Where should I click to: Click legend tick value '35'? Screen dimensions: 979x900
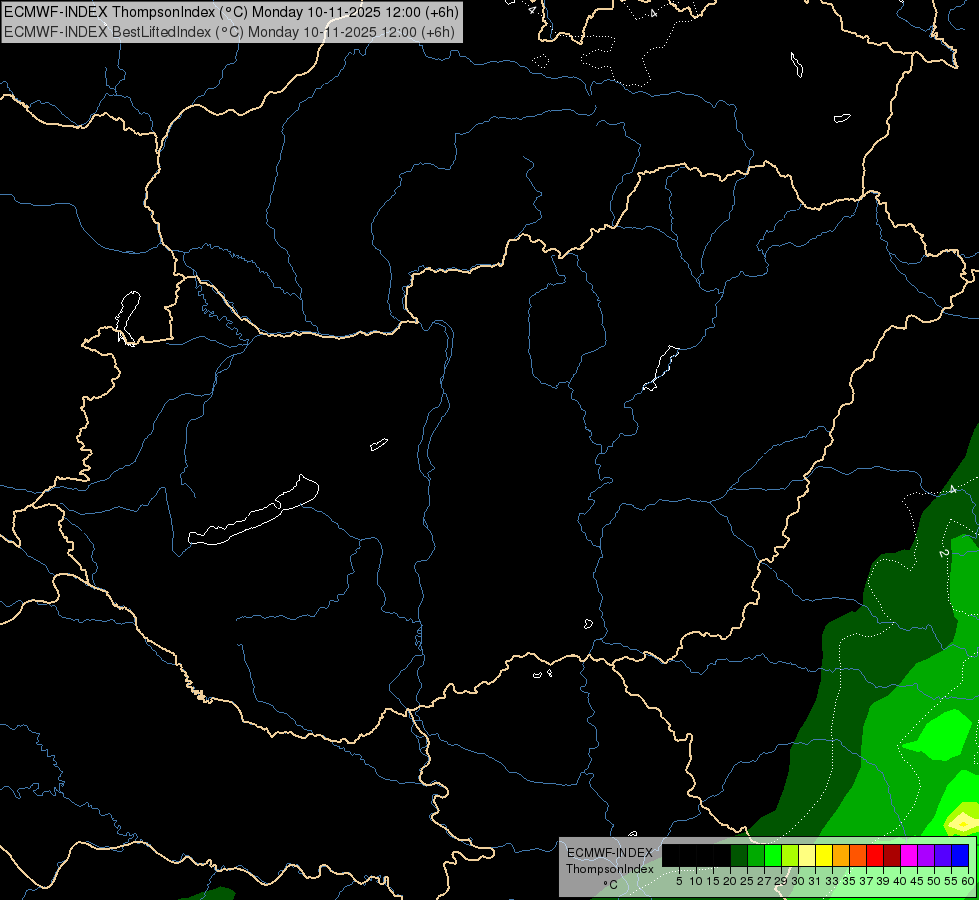[849, 881]
